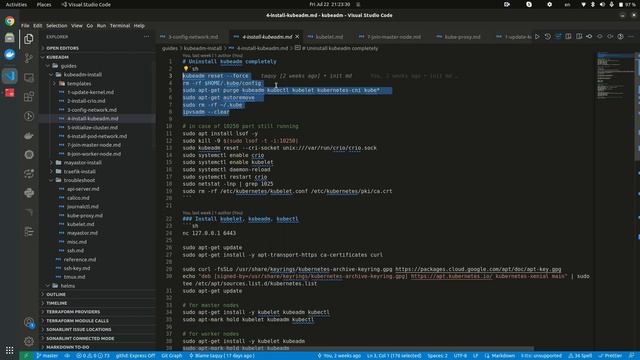Open the Manage gear in activity bar
Image resolution: width=640 pixels, height=360 pixels.
[x=29, y=341]
